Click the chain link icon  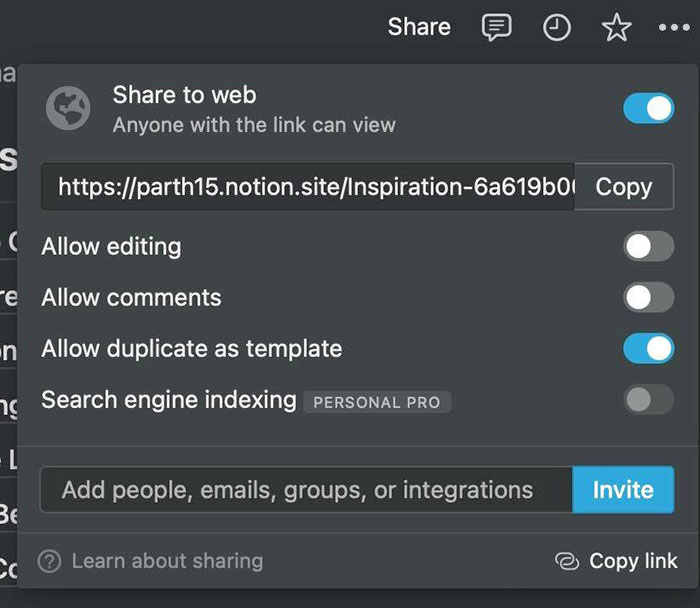(x=567, y=561)
